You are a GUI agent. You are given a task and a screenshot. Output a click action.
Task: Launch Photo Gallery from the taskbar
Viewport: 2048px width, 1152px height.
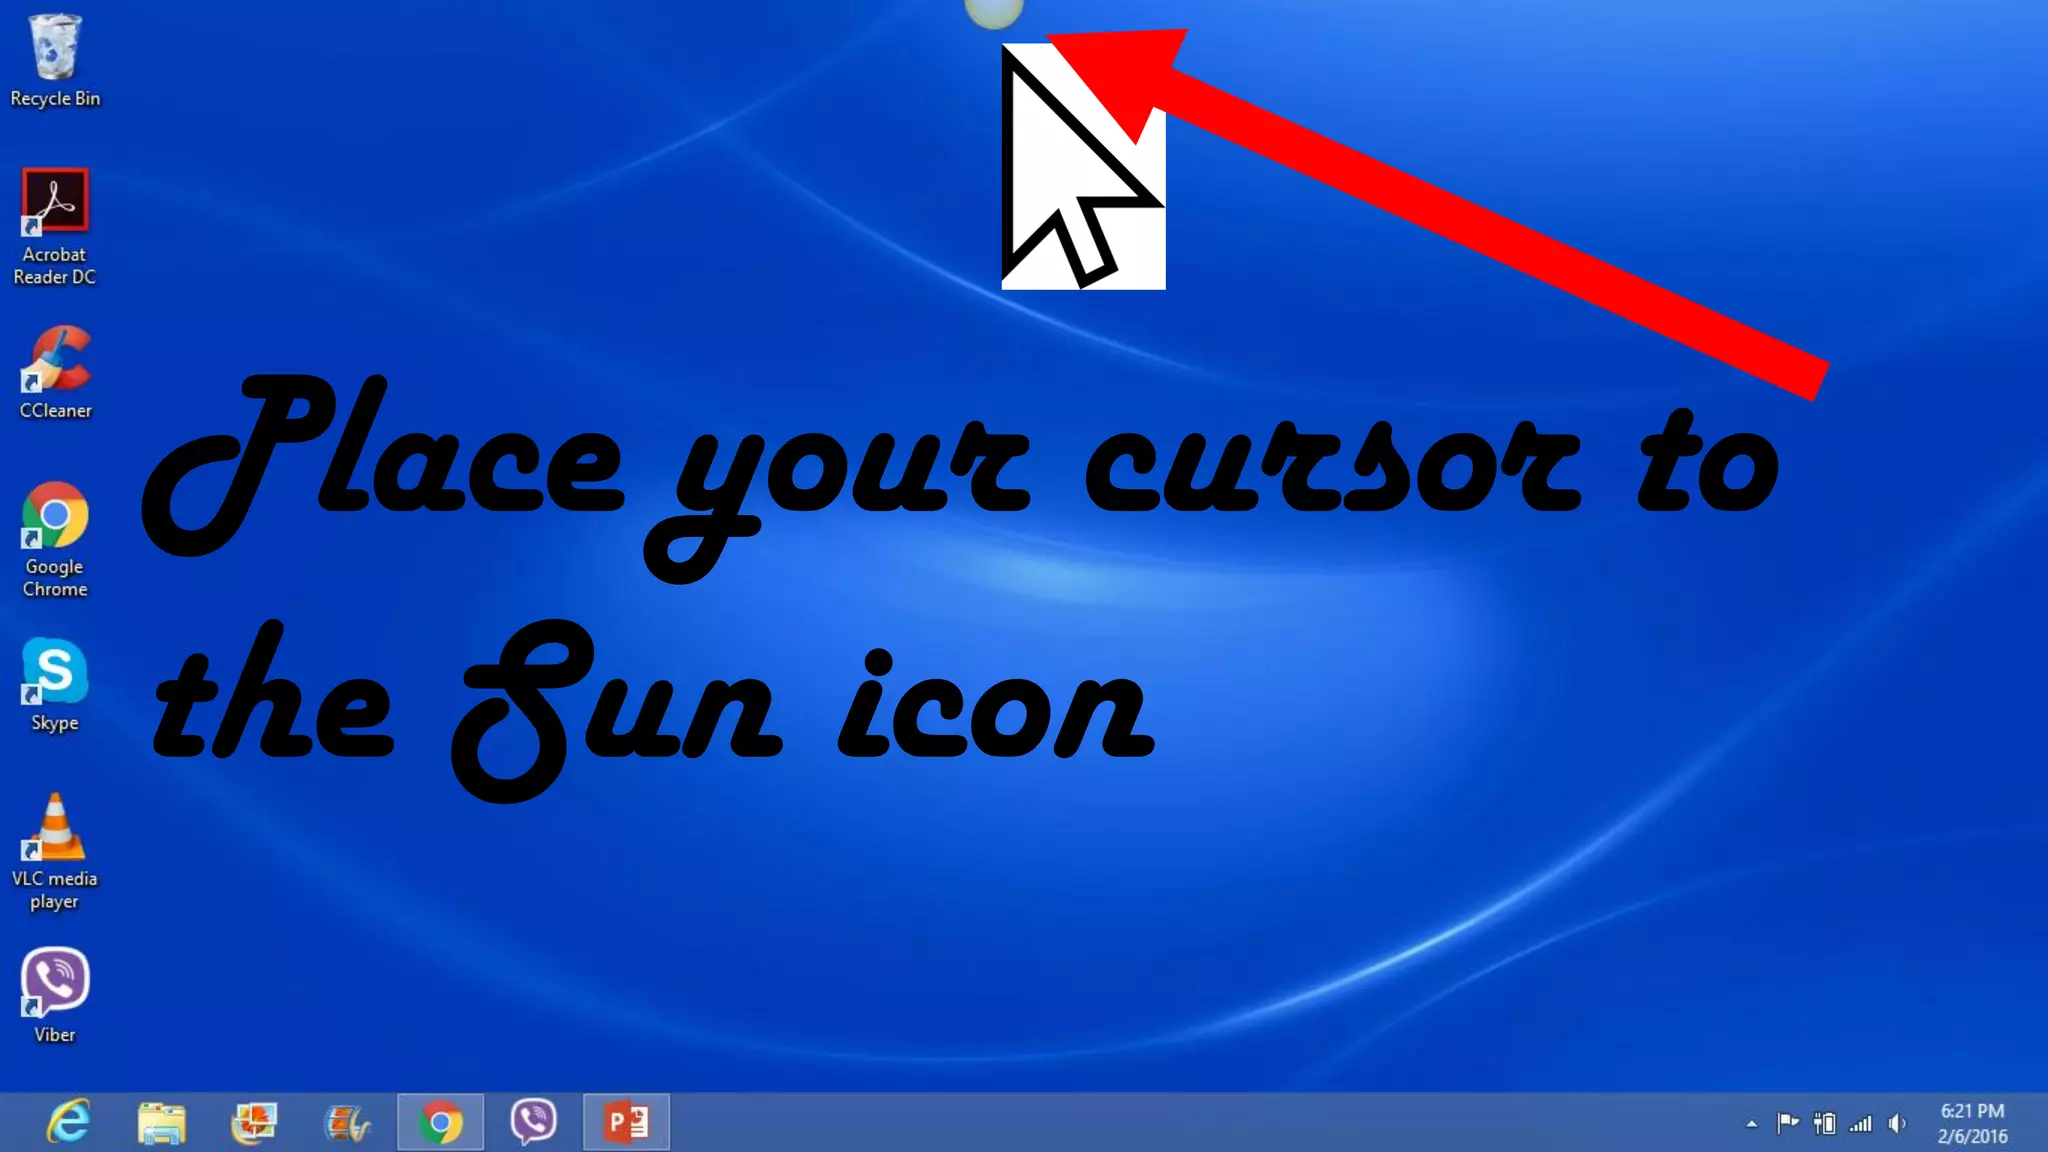coord(254,1122)
